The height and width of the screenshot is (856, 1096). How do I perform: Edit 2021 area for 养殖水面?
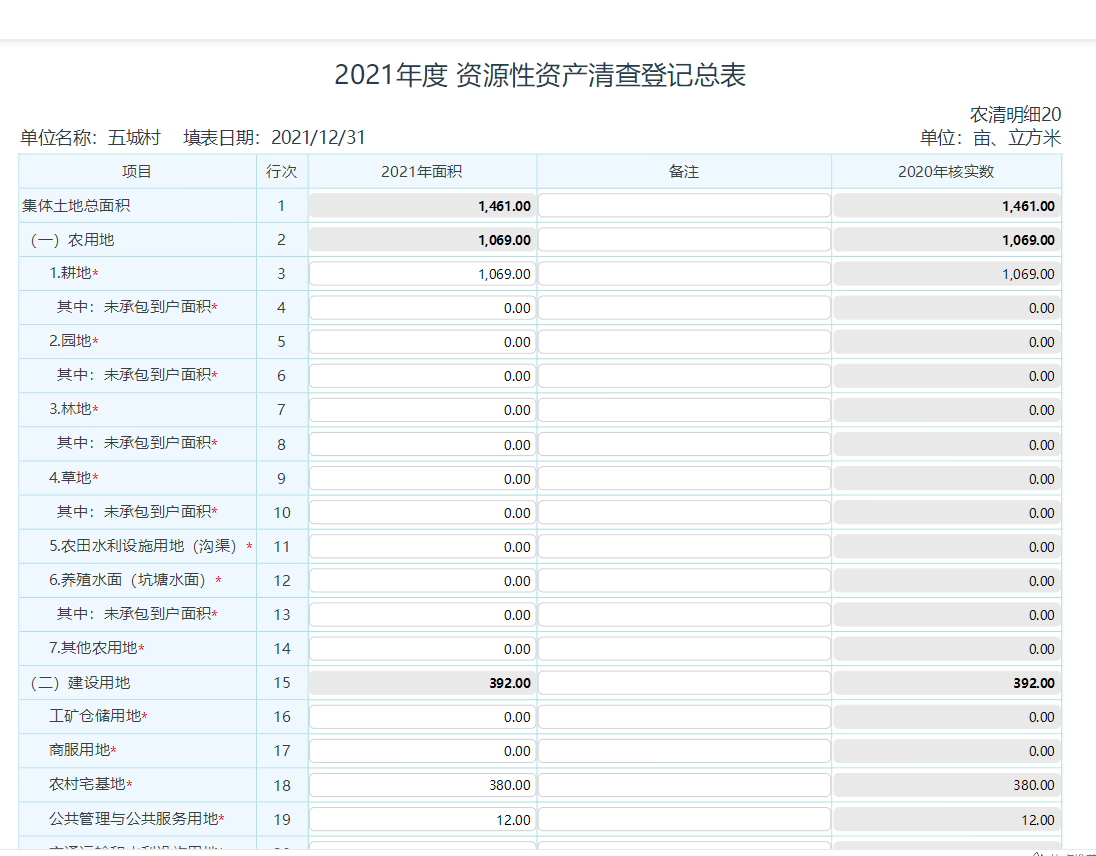pyautogui.click(x=422, y=581)
